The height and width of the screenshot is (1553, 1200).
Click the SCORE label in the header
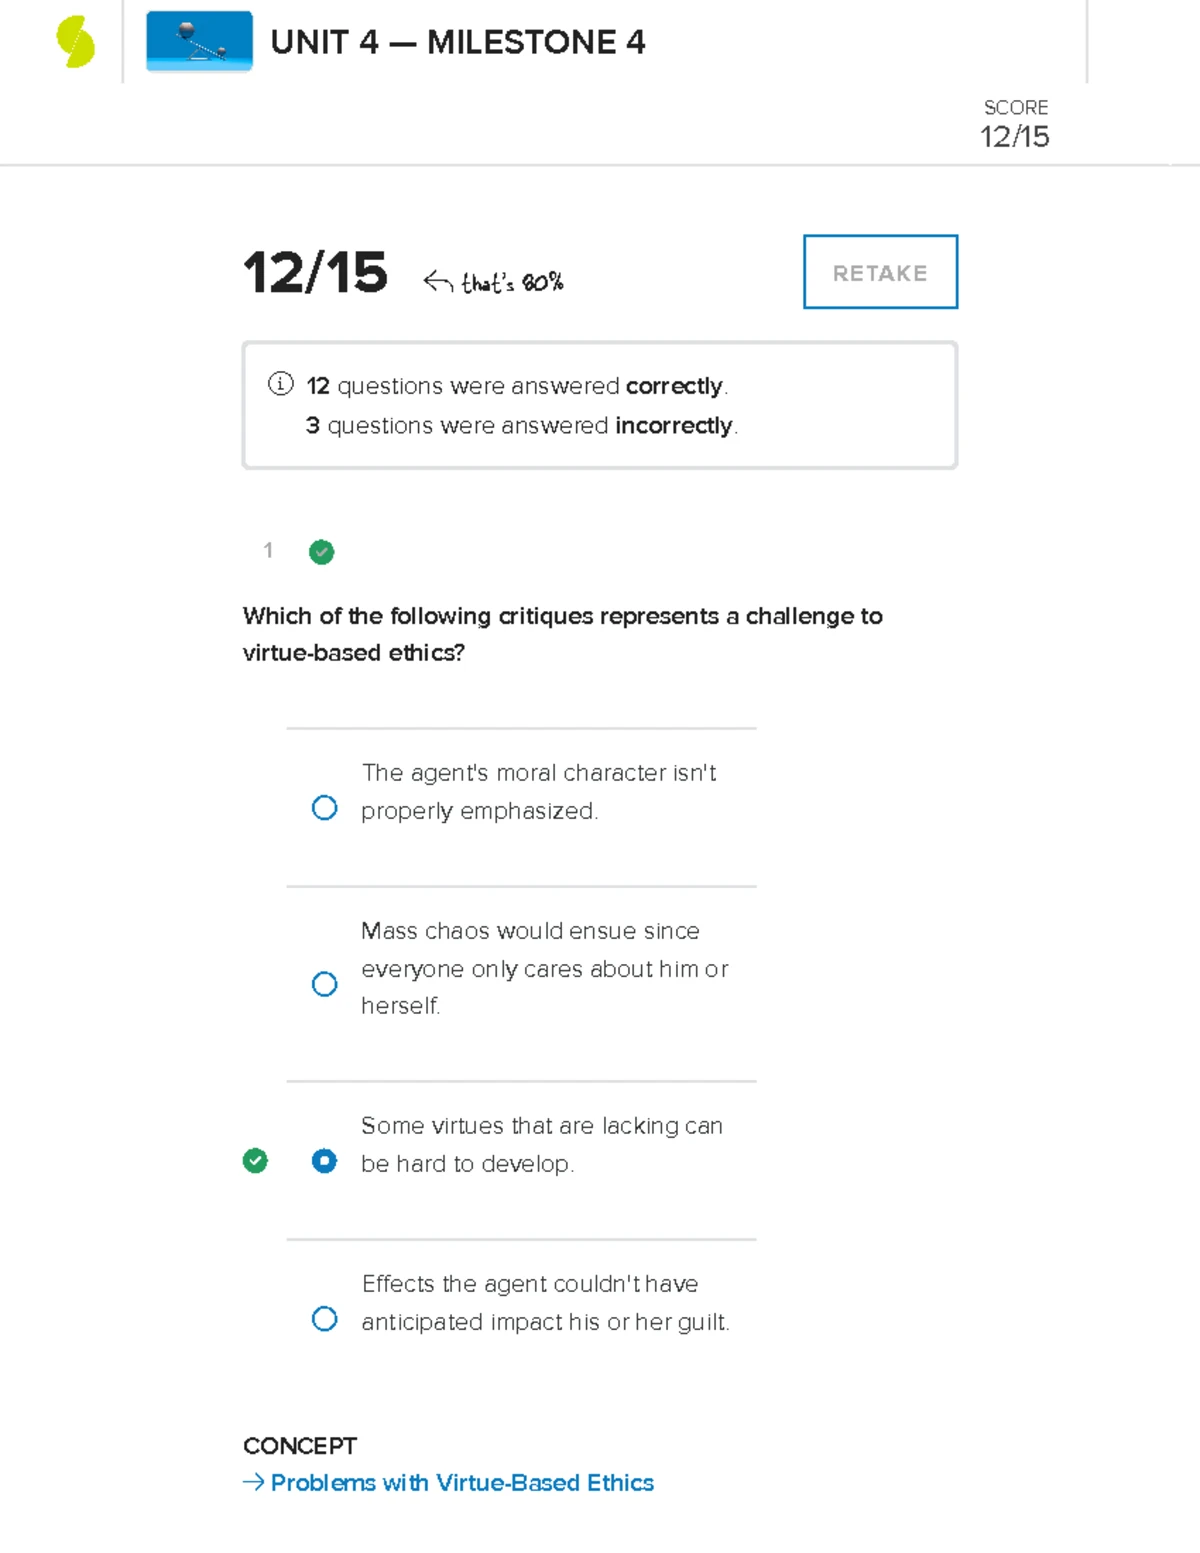[x=1014, y=107]
